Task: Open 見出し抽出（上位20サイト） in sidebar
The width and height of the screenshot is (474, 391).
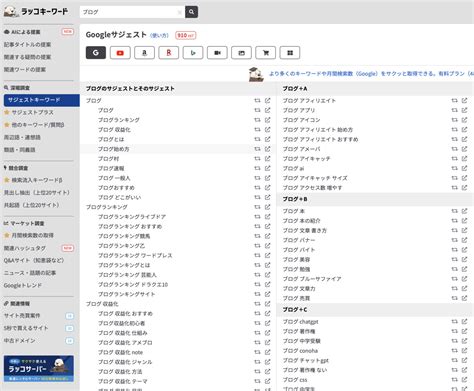Action: 37,192
